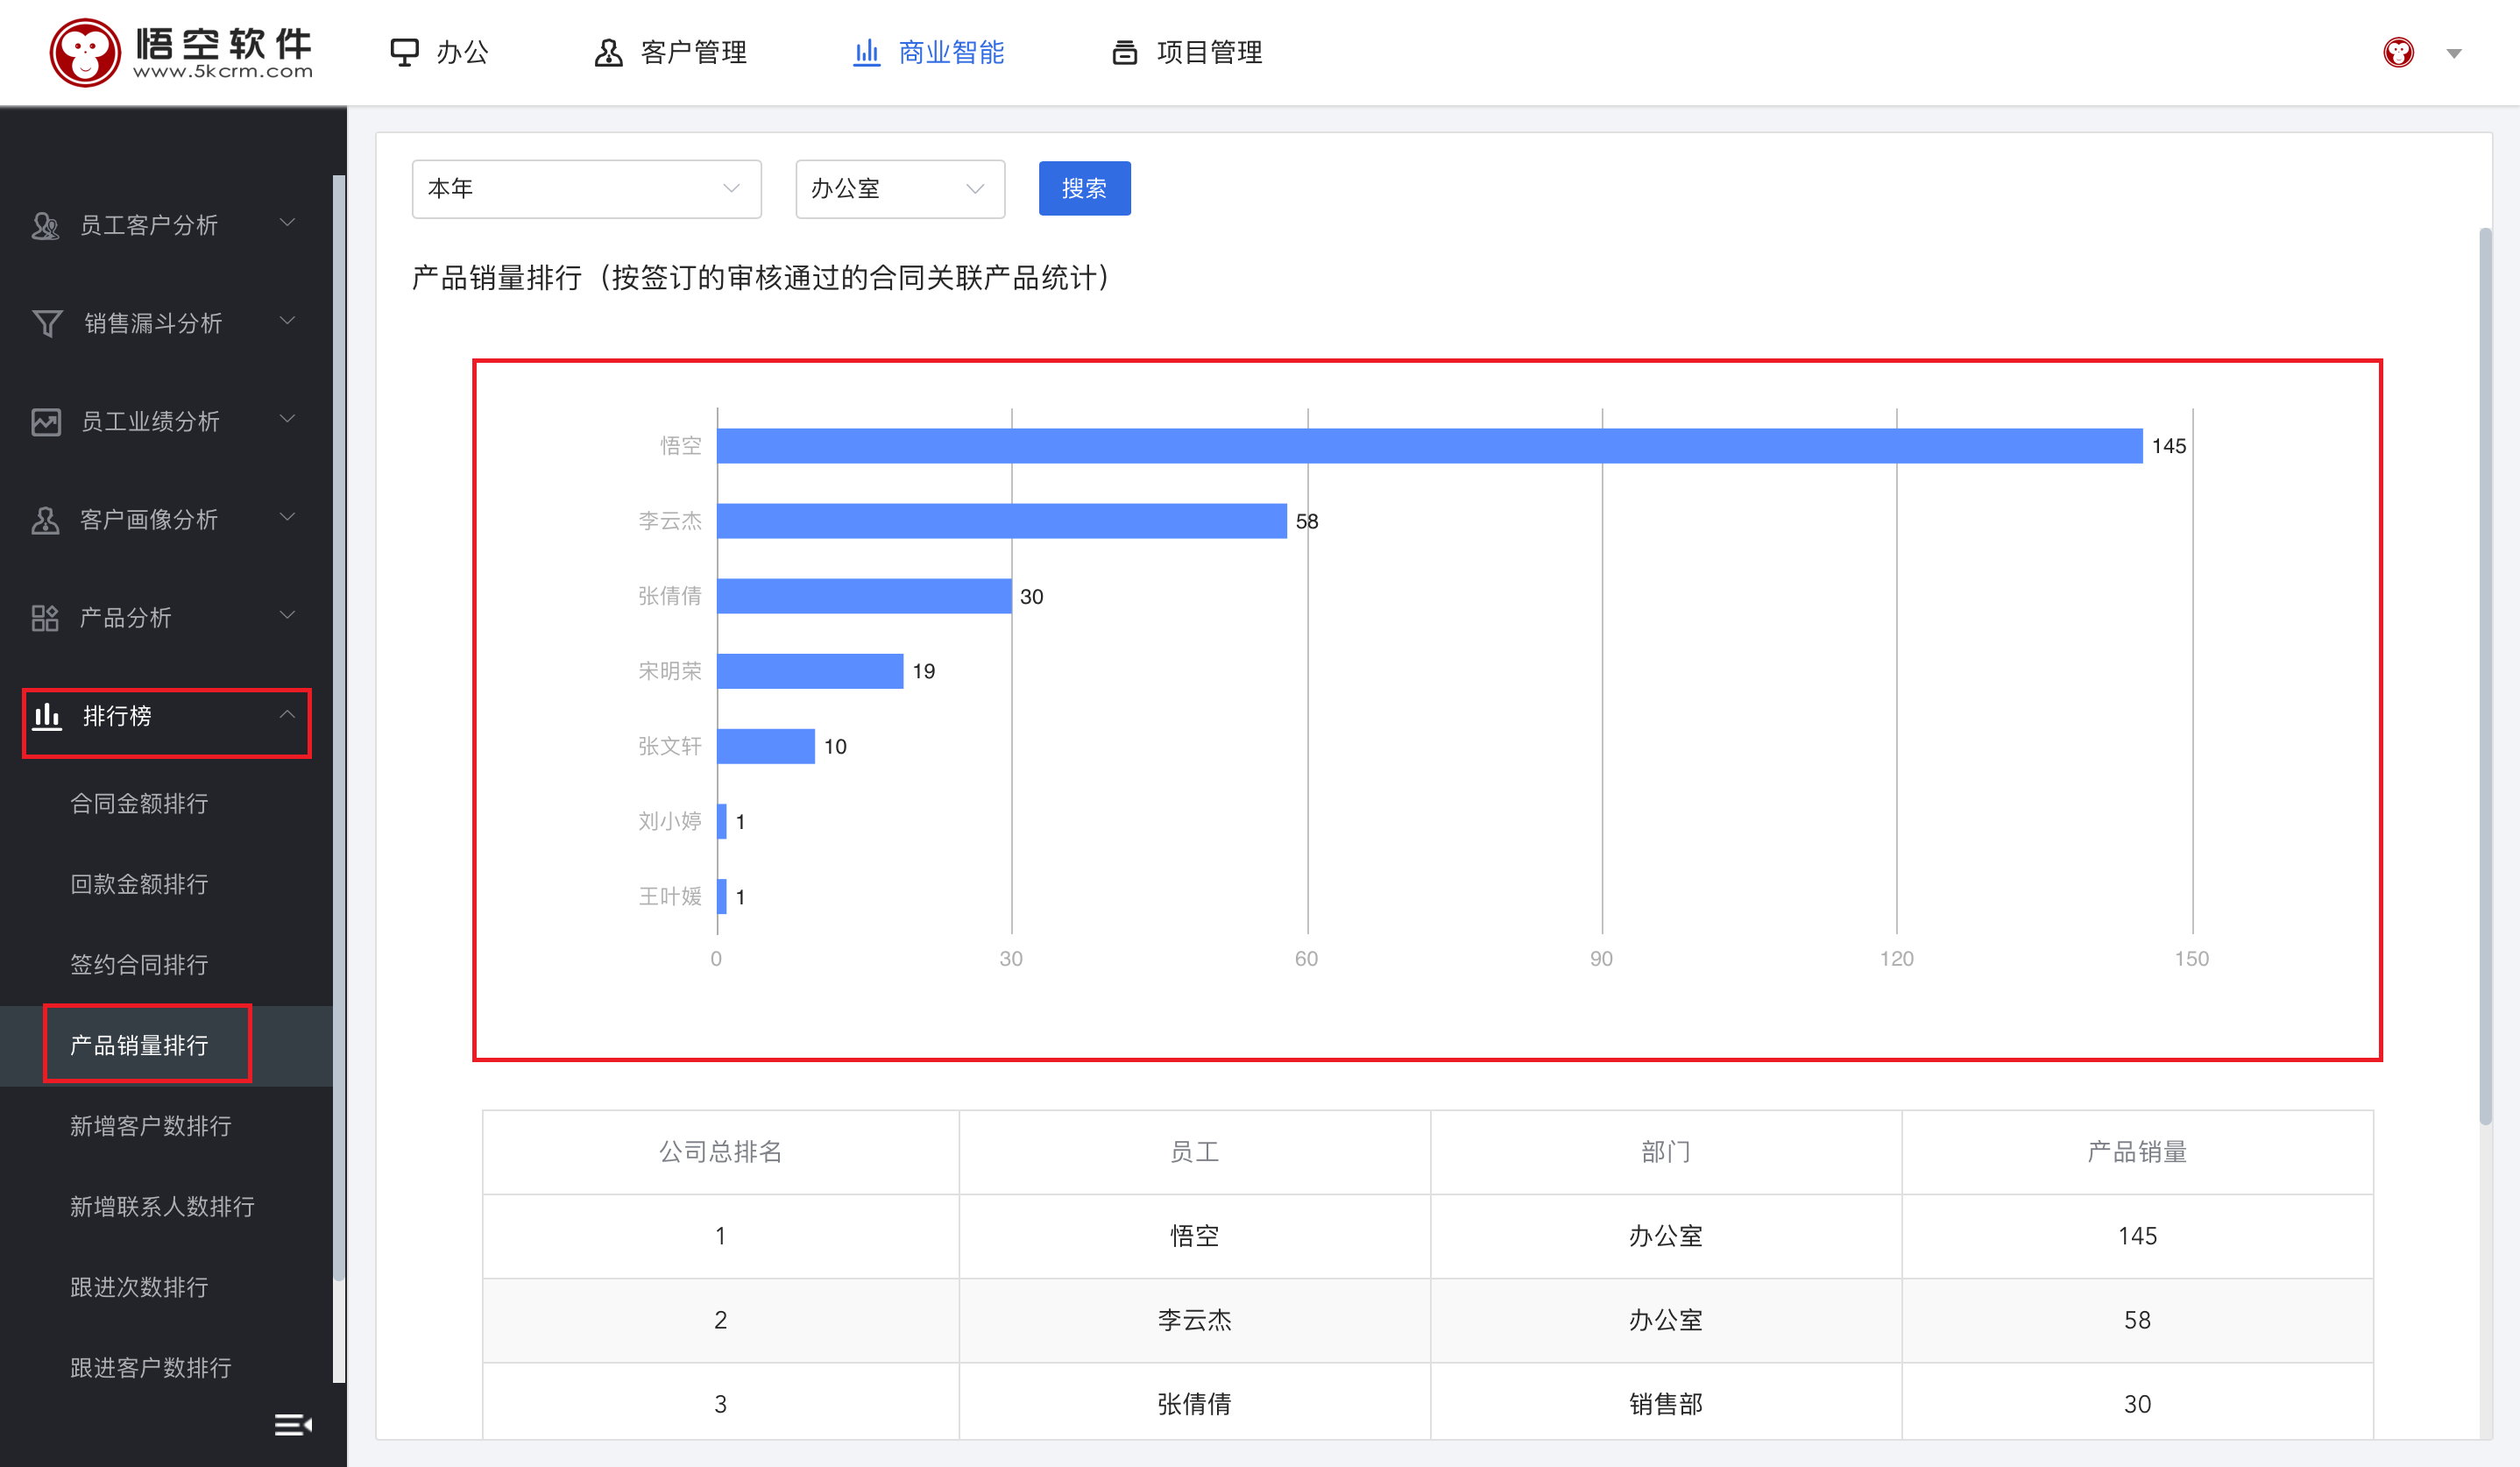The image size is (2520, 1467).
Task: Click the 员工 column header
Action: point(1194,1152)
